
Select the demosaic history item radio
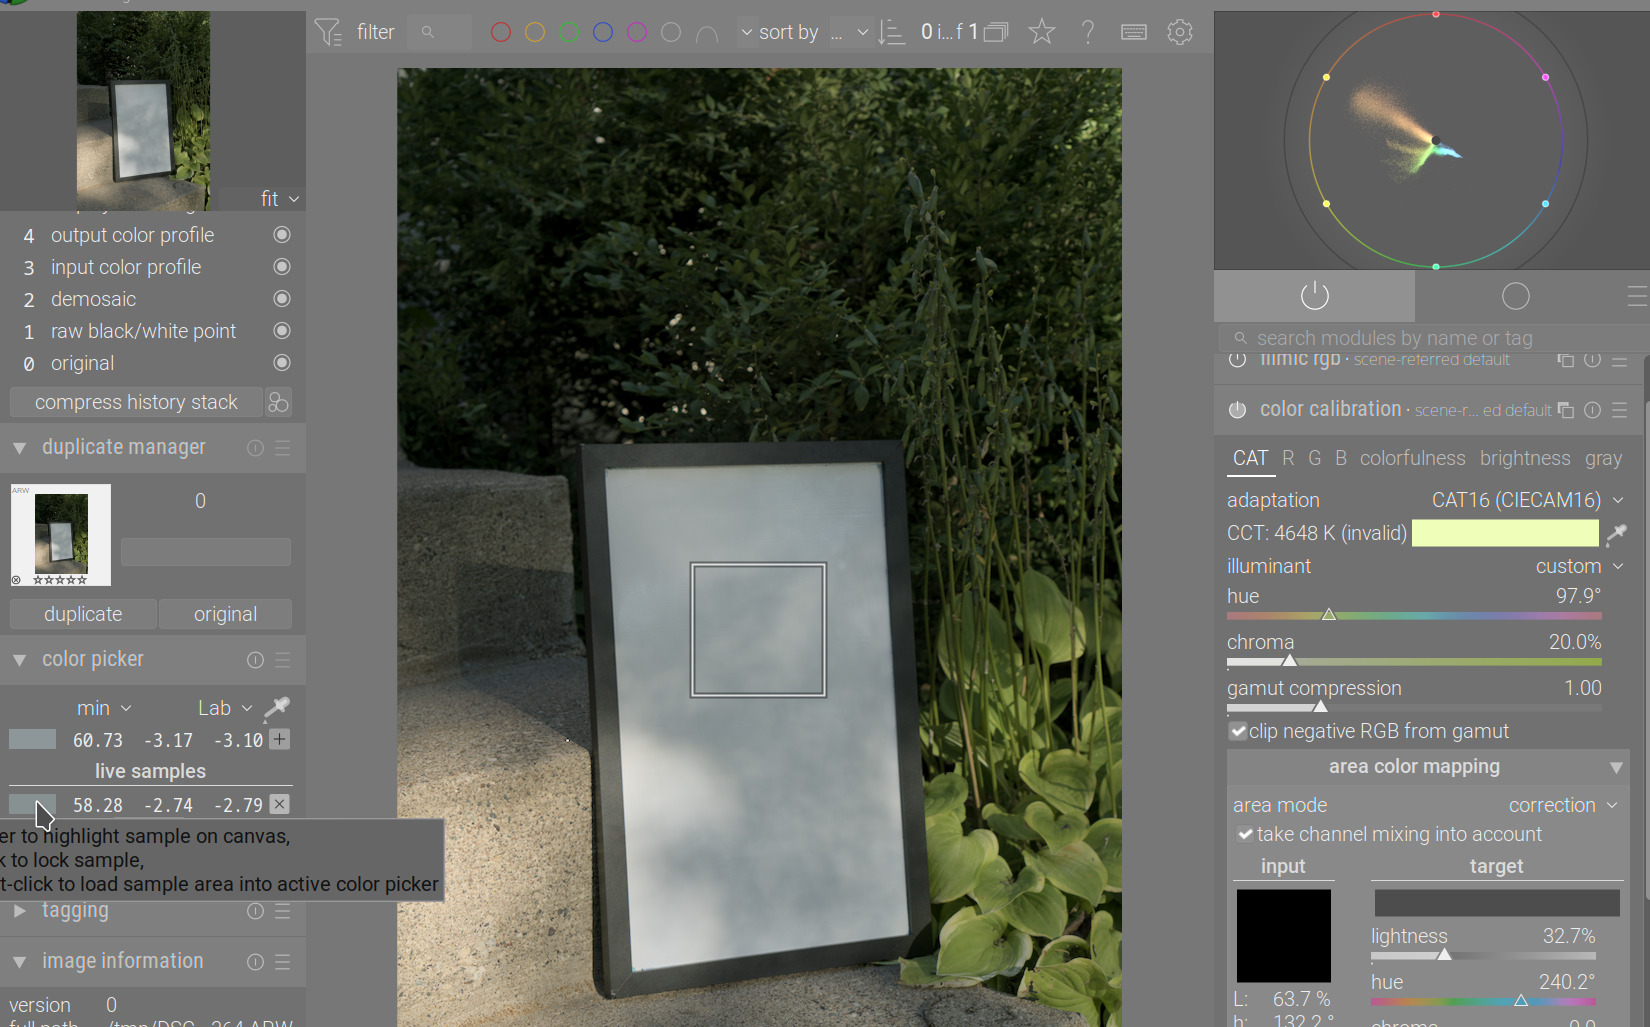click(282, 299)
